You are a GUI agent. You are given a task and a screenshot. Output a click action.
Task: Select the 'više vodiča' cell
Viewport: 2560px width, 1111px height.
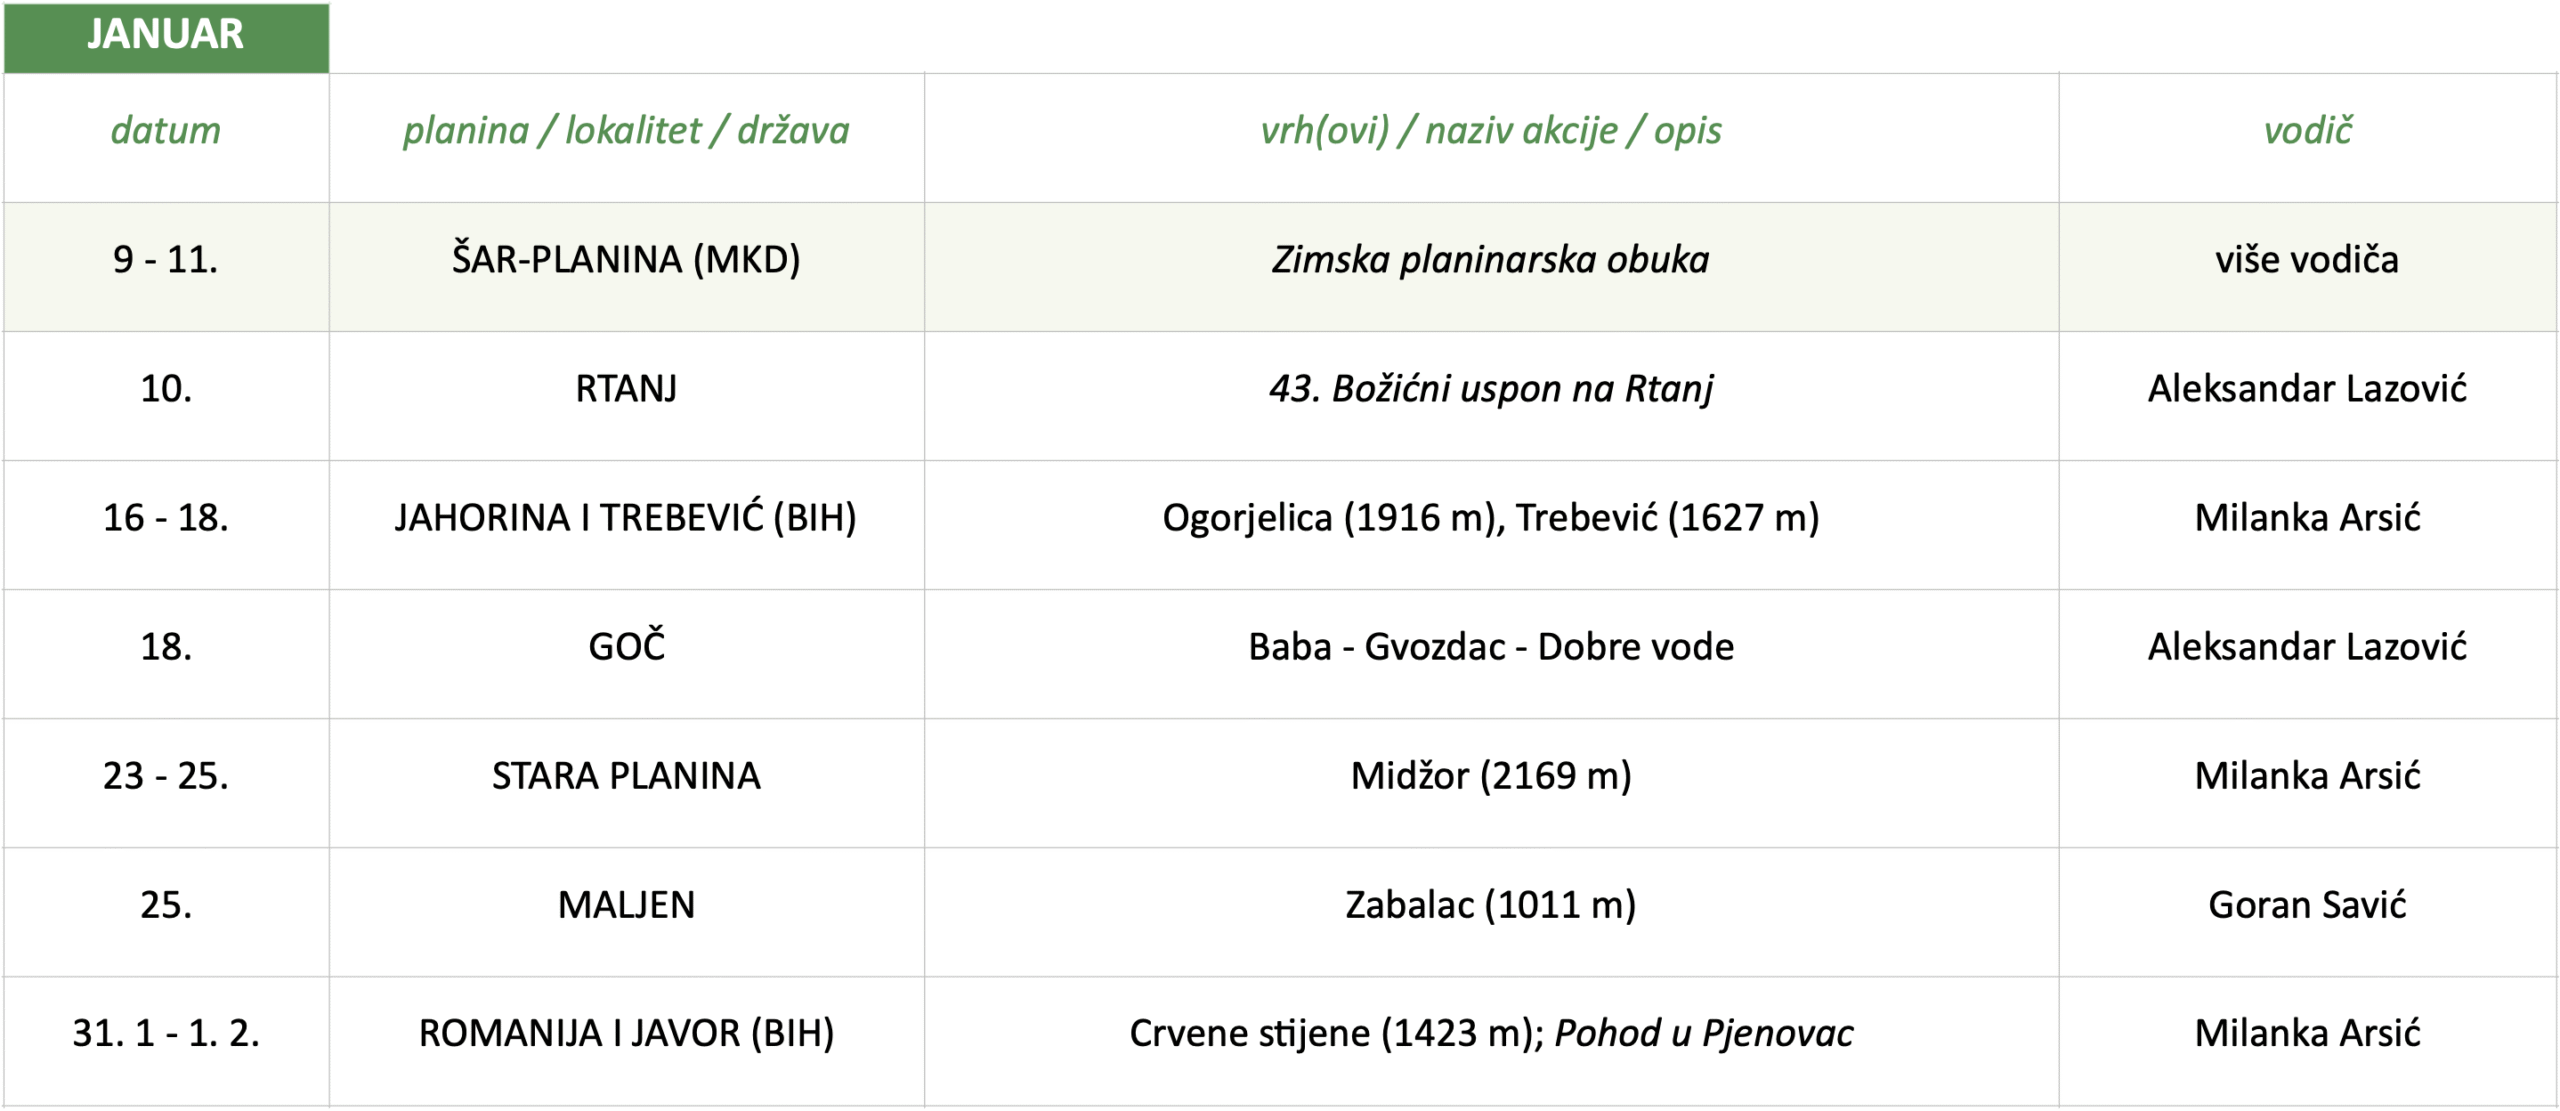pos(2307,260)
